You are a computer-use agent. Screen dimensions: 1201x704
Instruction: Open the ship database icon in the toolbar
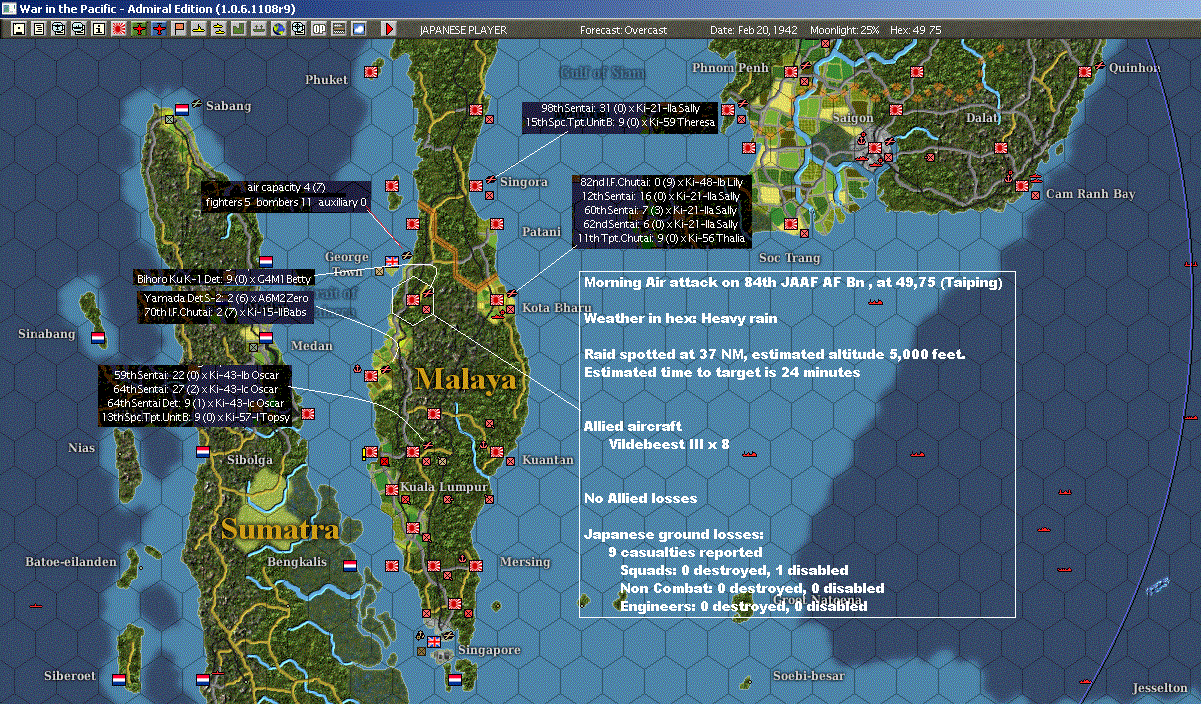pos(78,30)
